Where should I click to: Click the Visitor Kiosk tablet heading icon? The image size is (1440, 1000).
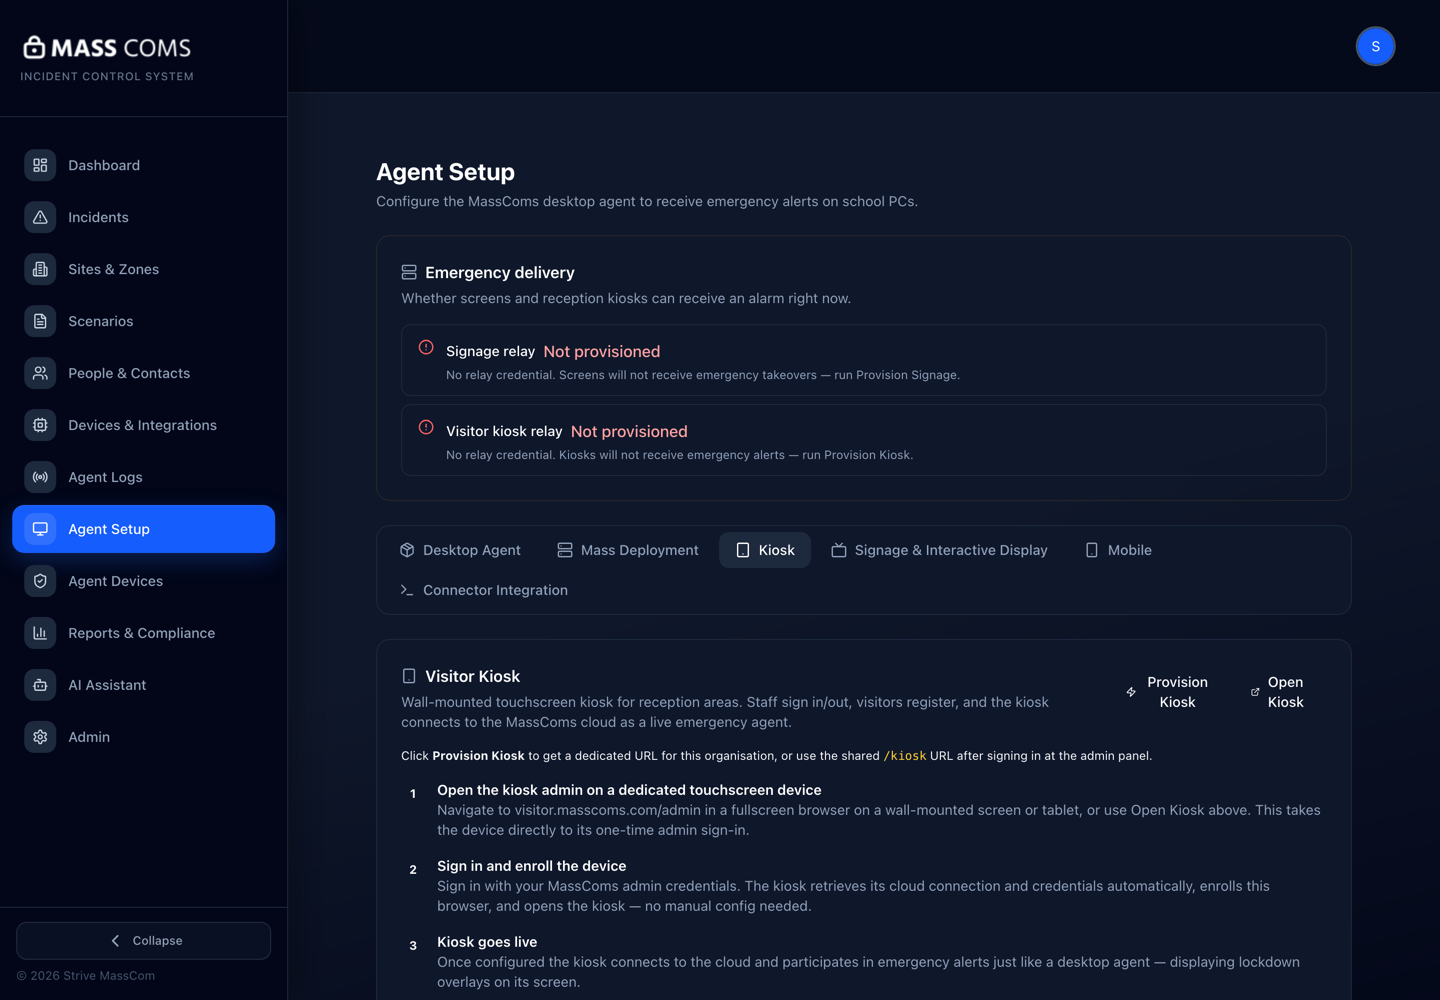[x=409, y=676]
